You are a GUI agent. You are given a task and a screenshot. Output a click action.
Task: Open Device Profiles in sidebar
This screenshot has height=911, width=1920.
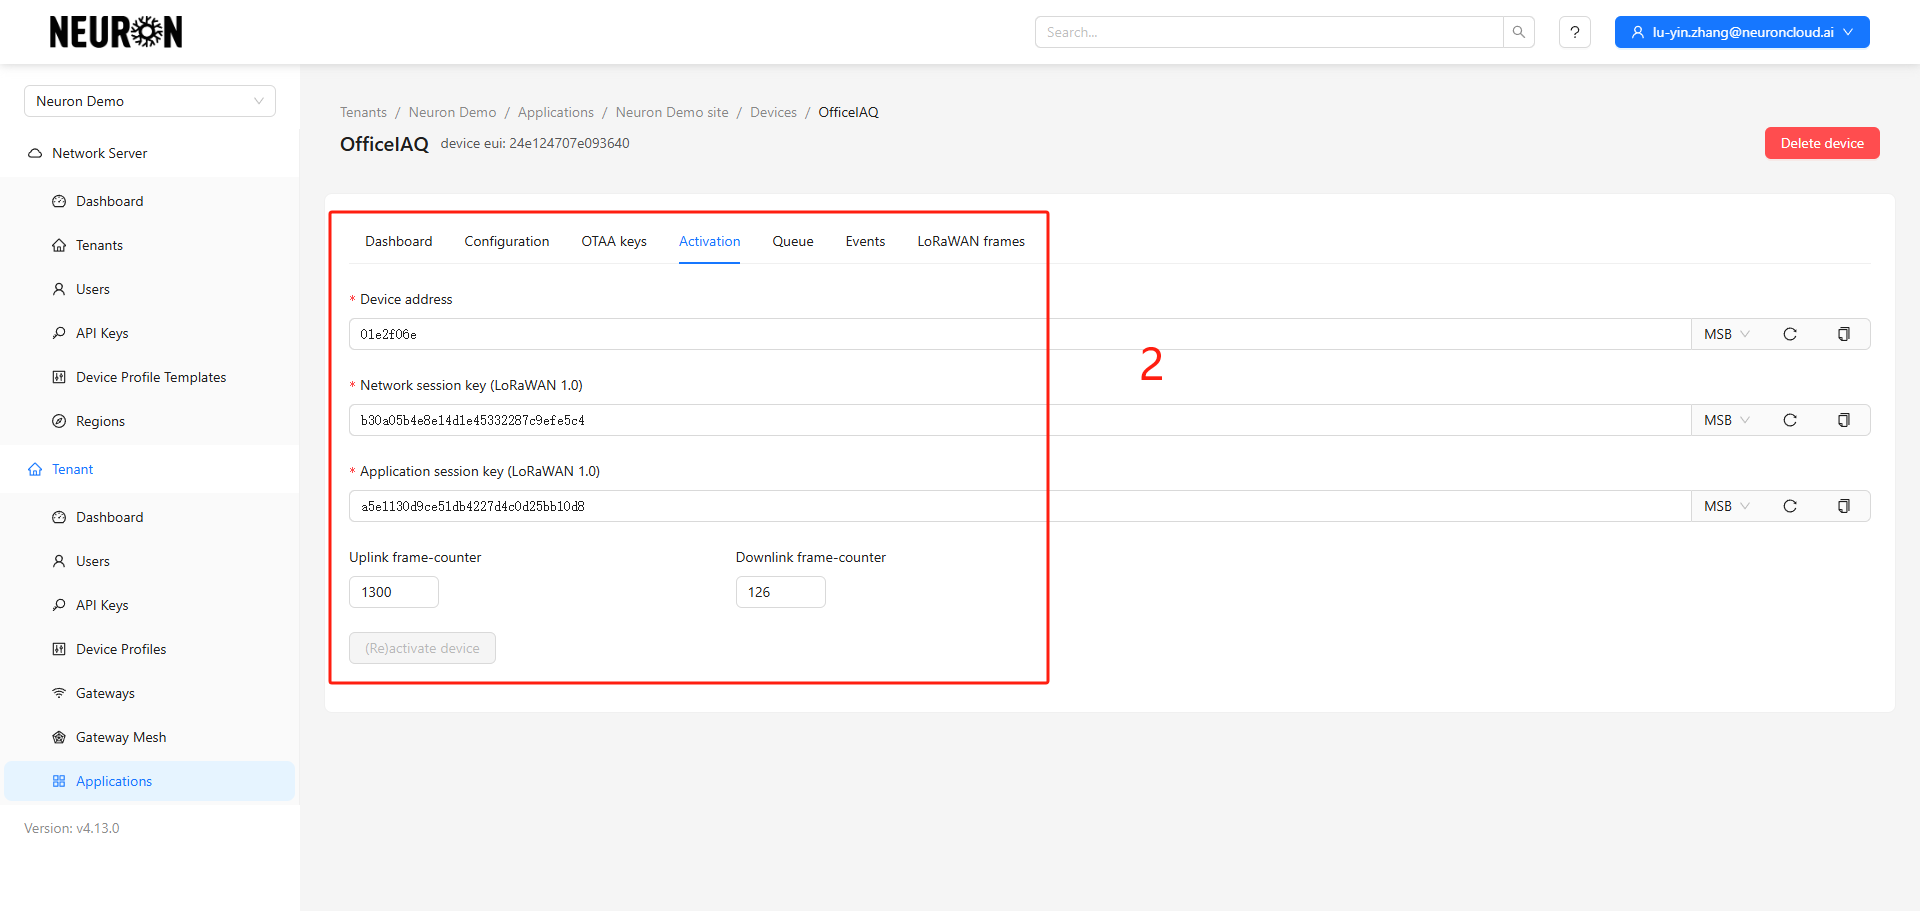pyautogui.click(x=150, y=649)
